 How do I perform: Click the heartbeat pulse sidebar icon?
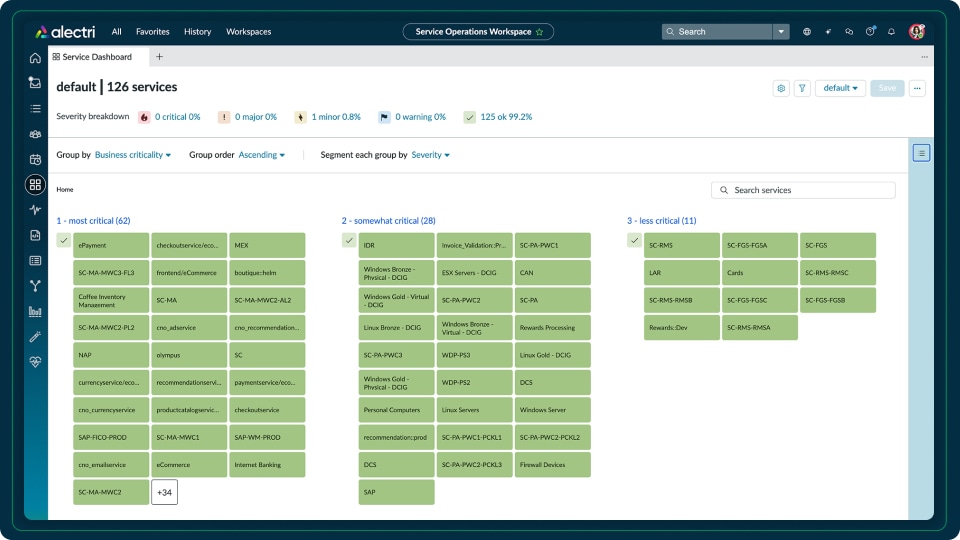point(35,210)
